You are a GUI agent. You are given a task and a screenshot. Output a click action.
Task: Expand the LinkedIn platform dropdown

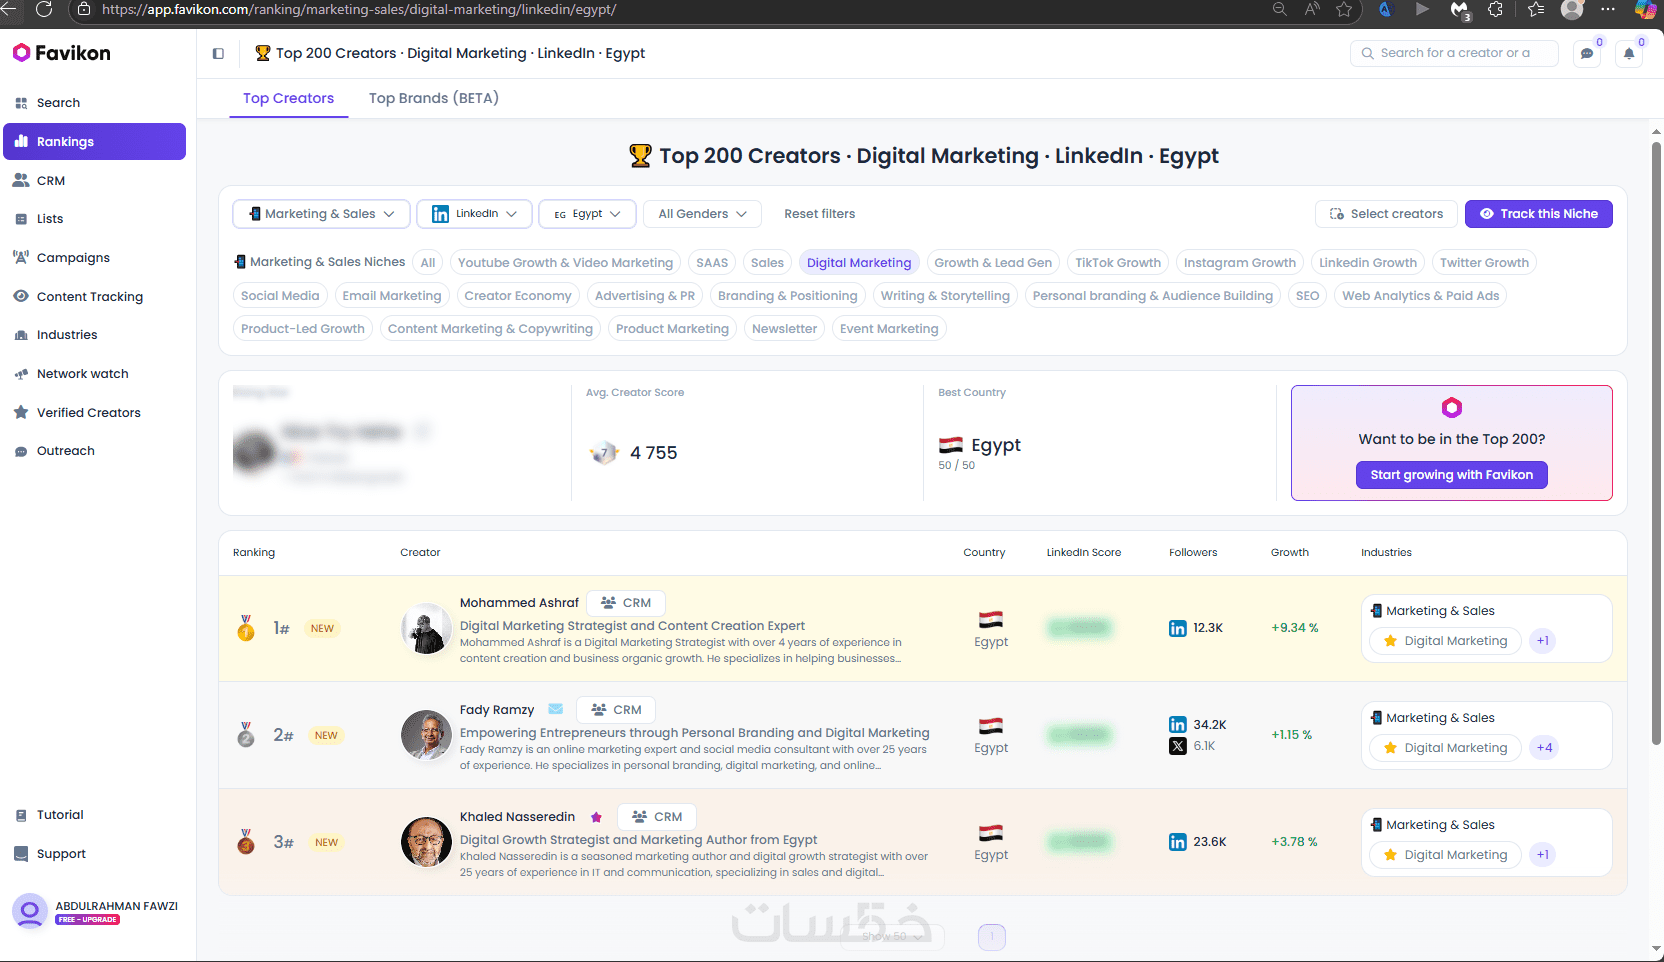coord(474,214)
